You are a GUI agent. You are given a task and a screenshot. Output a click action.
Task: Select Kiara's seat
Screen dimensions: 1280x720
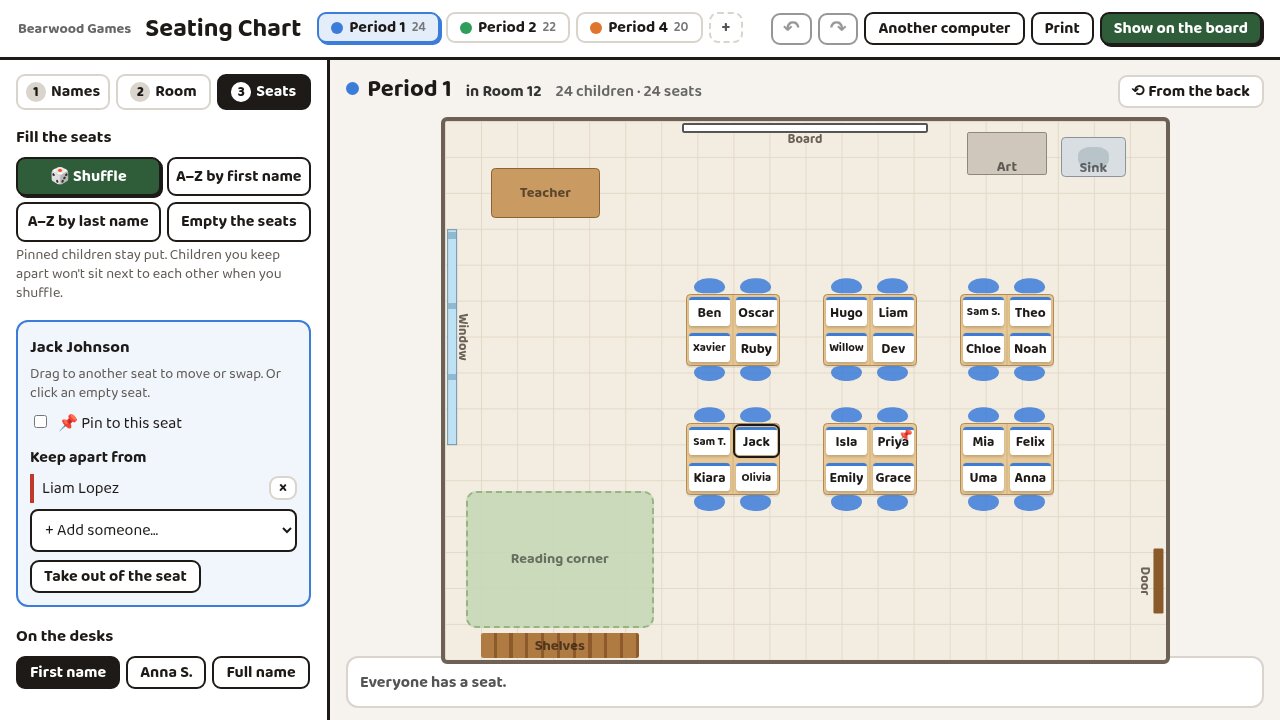709,477
